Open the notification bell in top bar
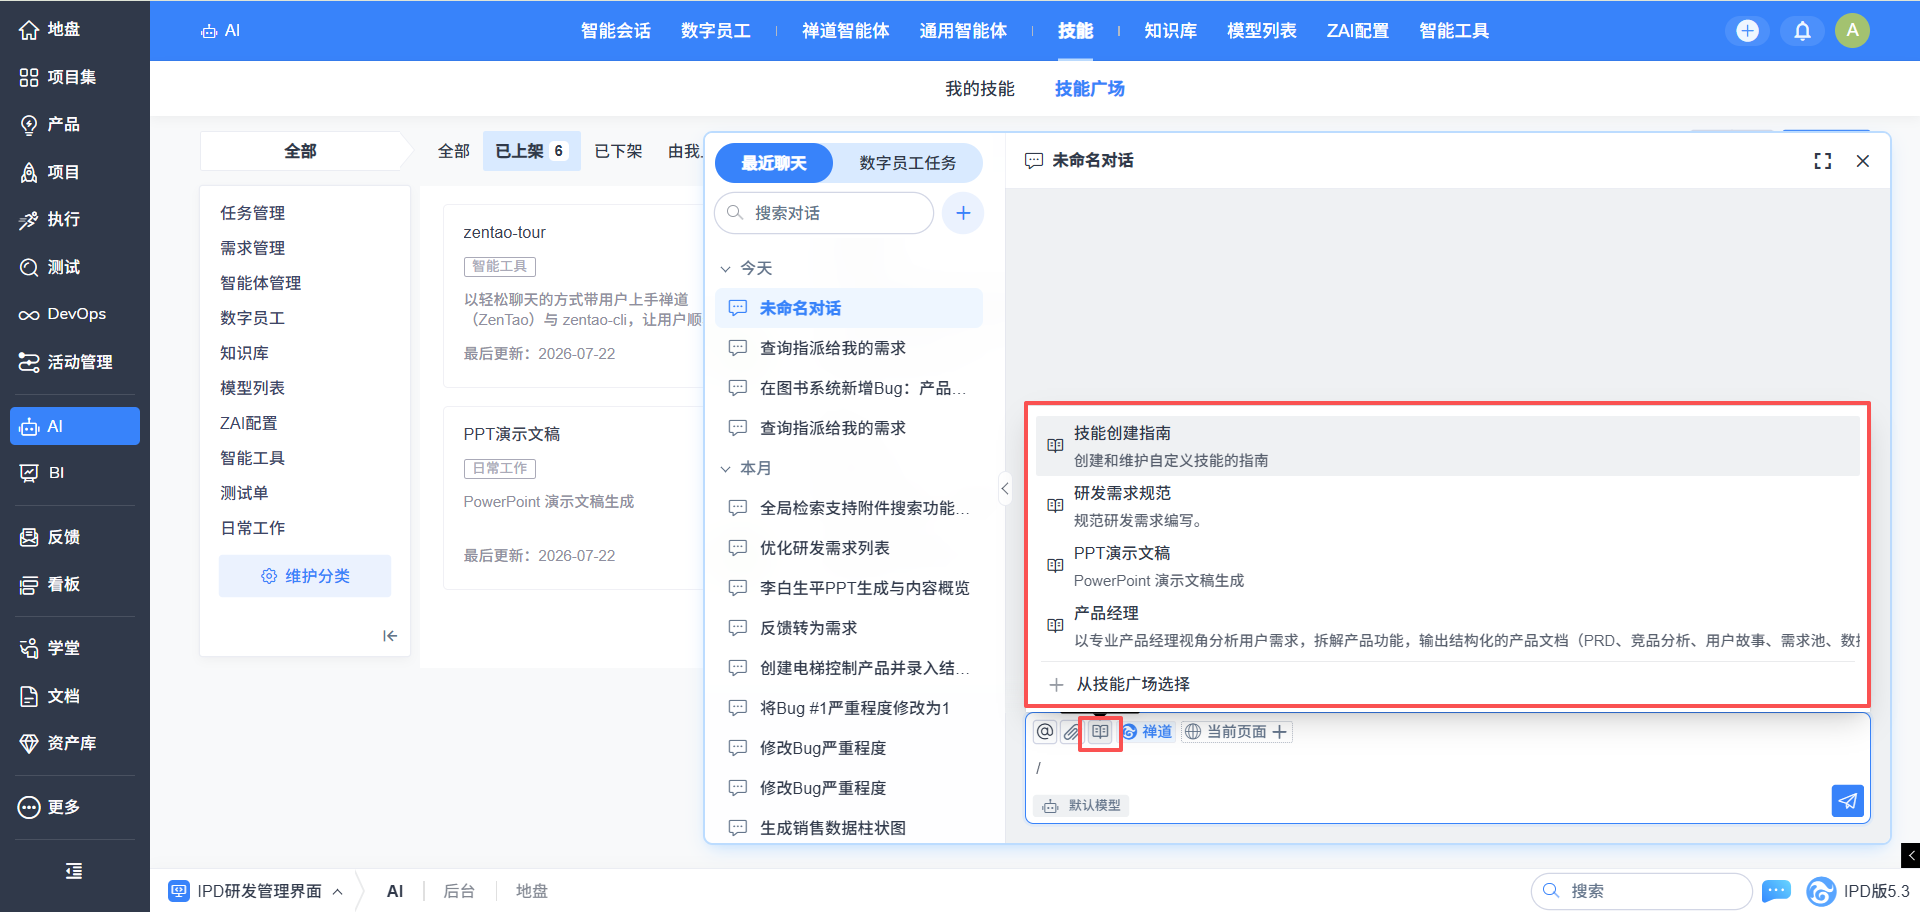The image size is (1920, 912). click(1802, 31)
